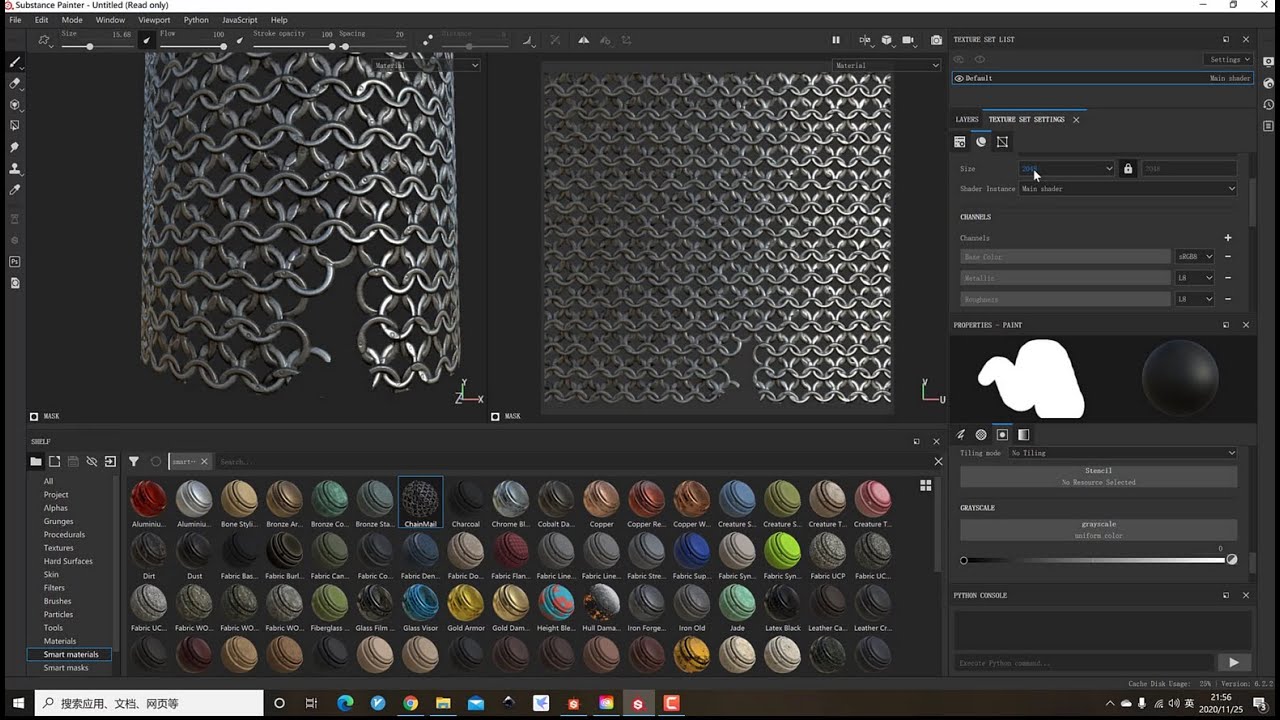Image resolution: width=1280 pixels, height=720 pixels.
Task: Switch Shelf to grid view icon
Action: (x=926, y=485)
